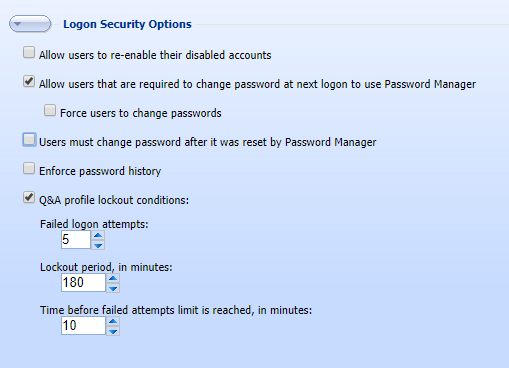Click the Logon Security Options heading text
Viewport: 509px width, 368px height.
pos(127,24)
